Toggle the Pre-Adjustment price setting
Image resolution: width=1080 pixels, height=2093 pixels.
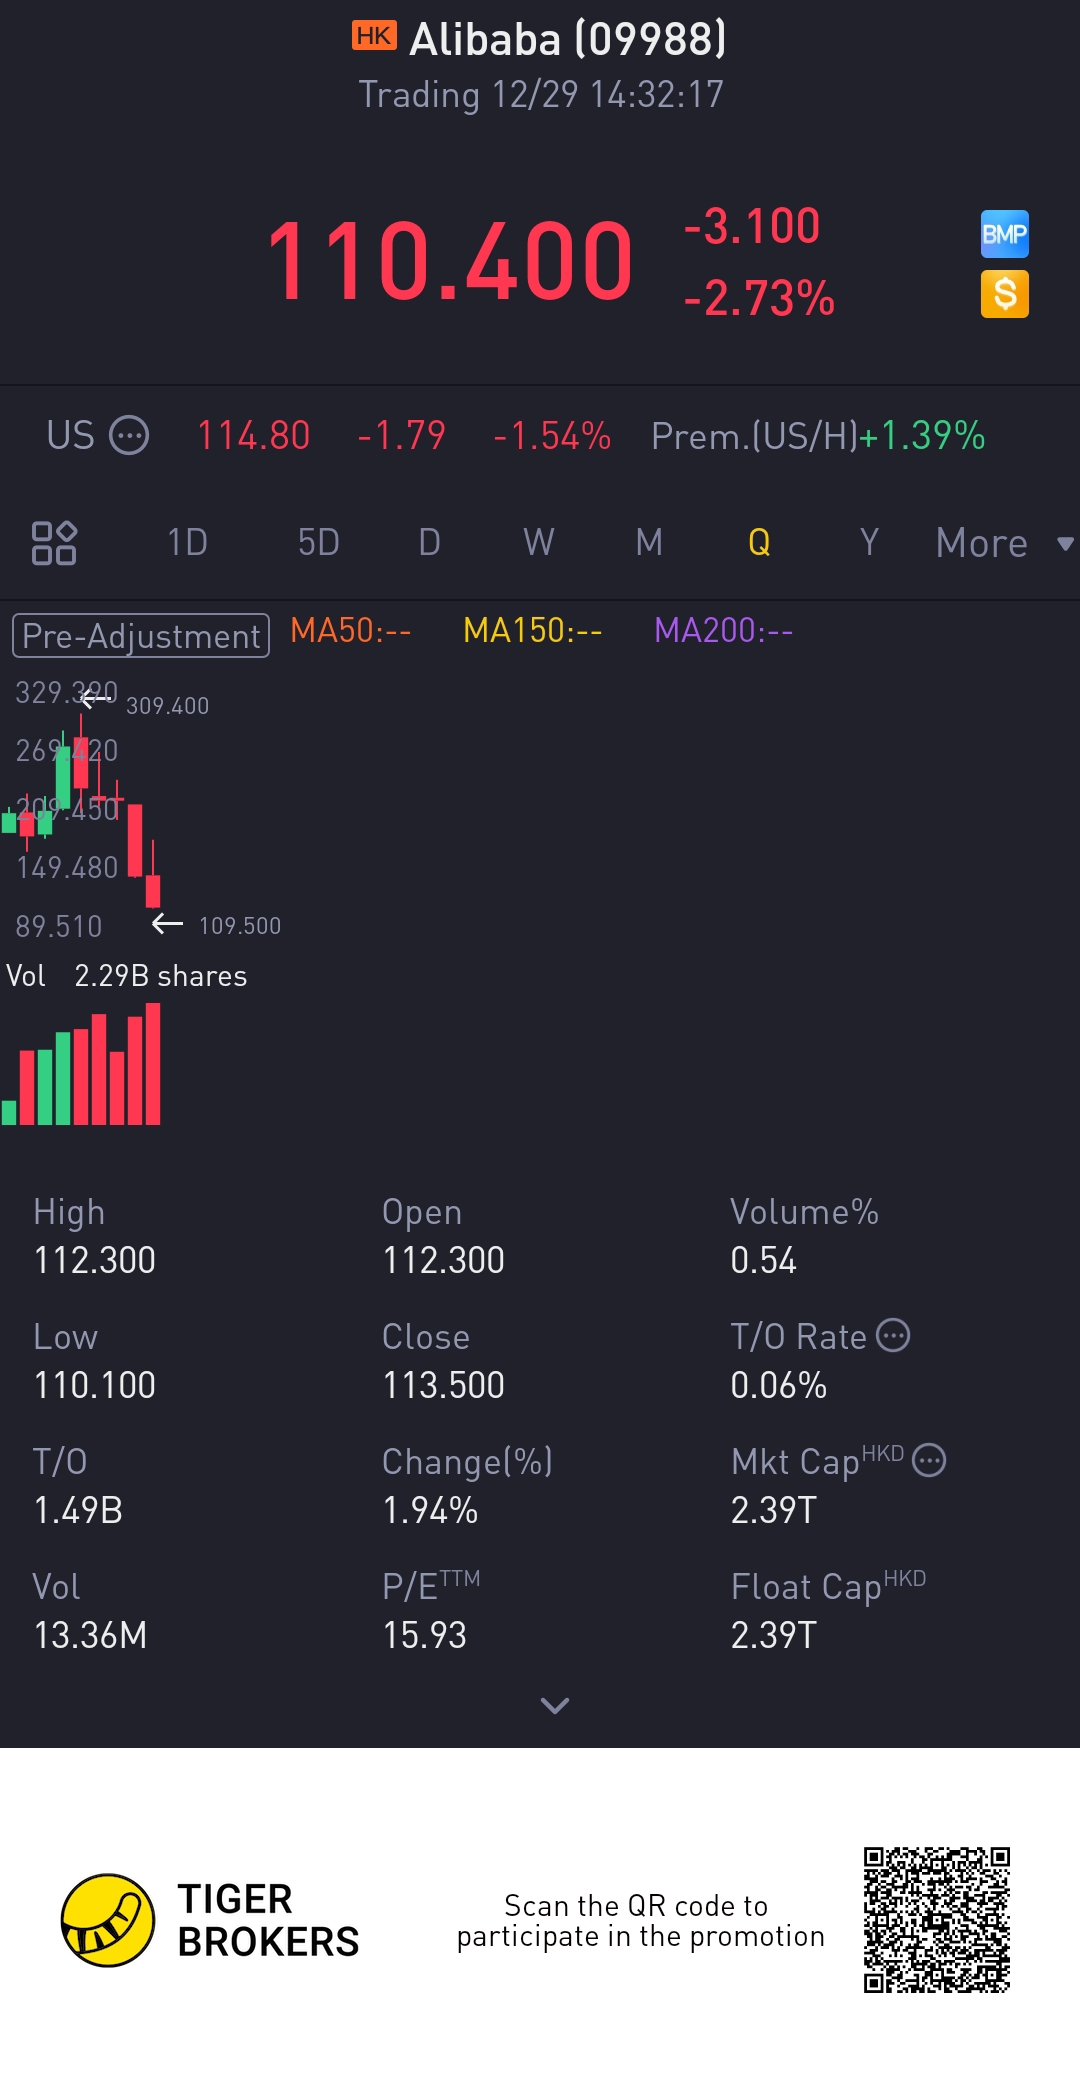click(141, 636)
